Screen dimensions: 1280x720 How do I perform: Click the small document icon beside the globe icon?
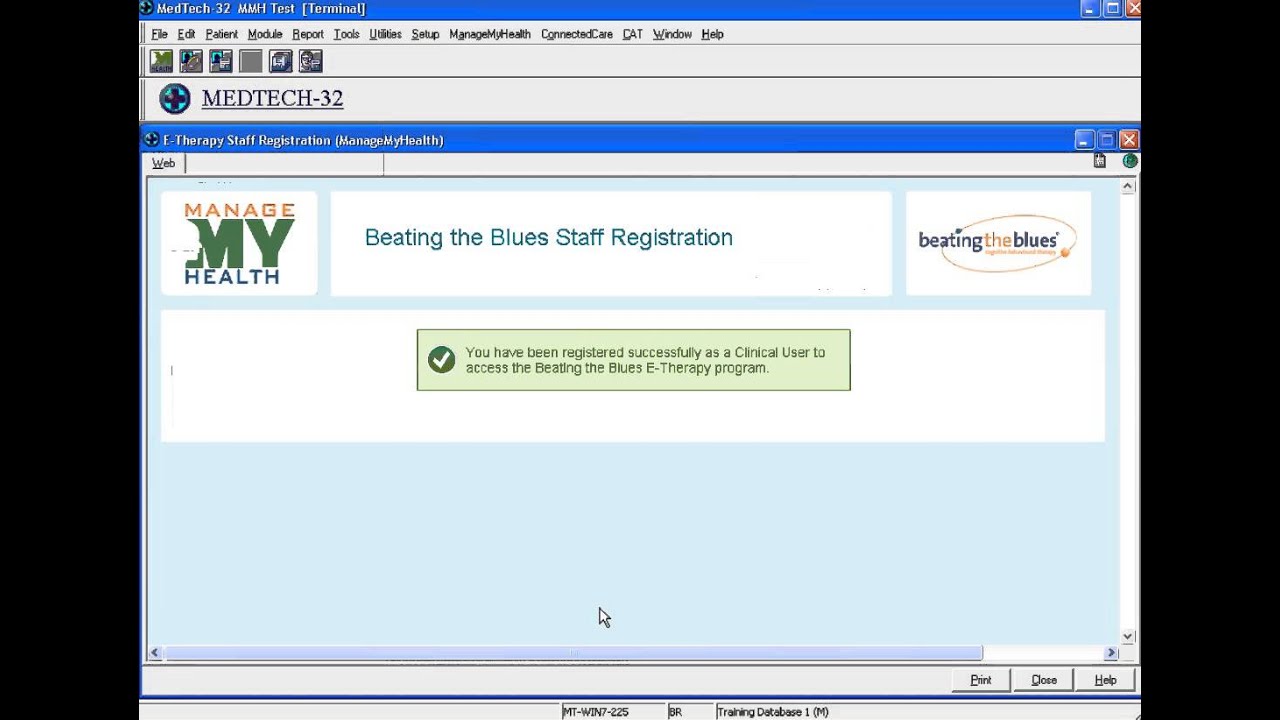(1100, 161)
